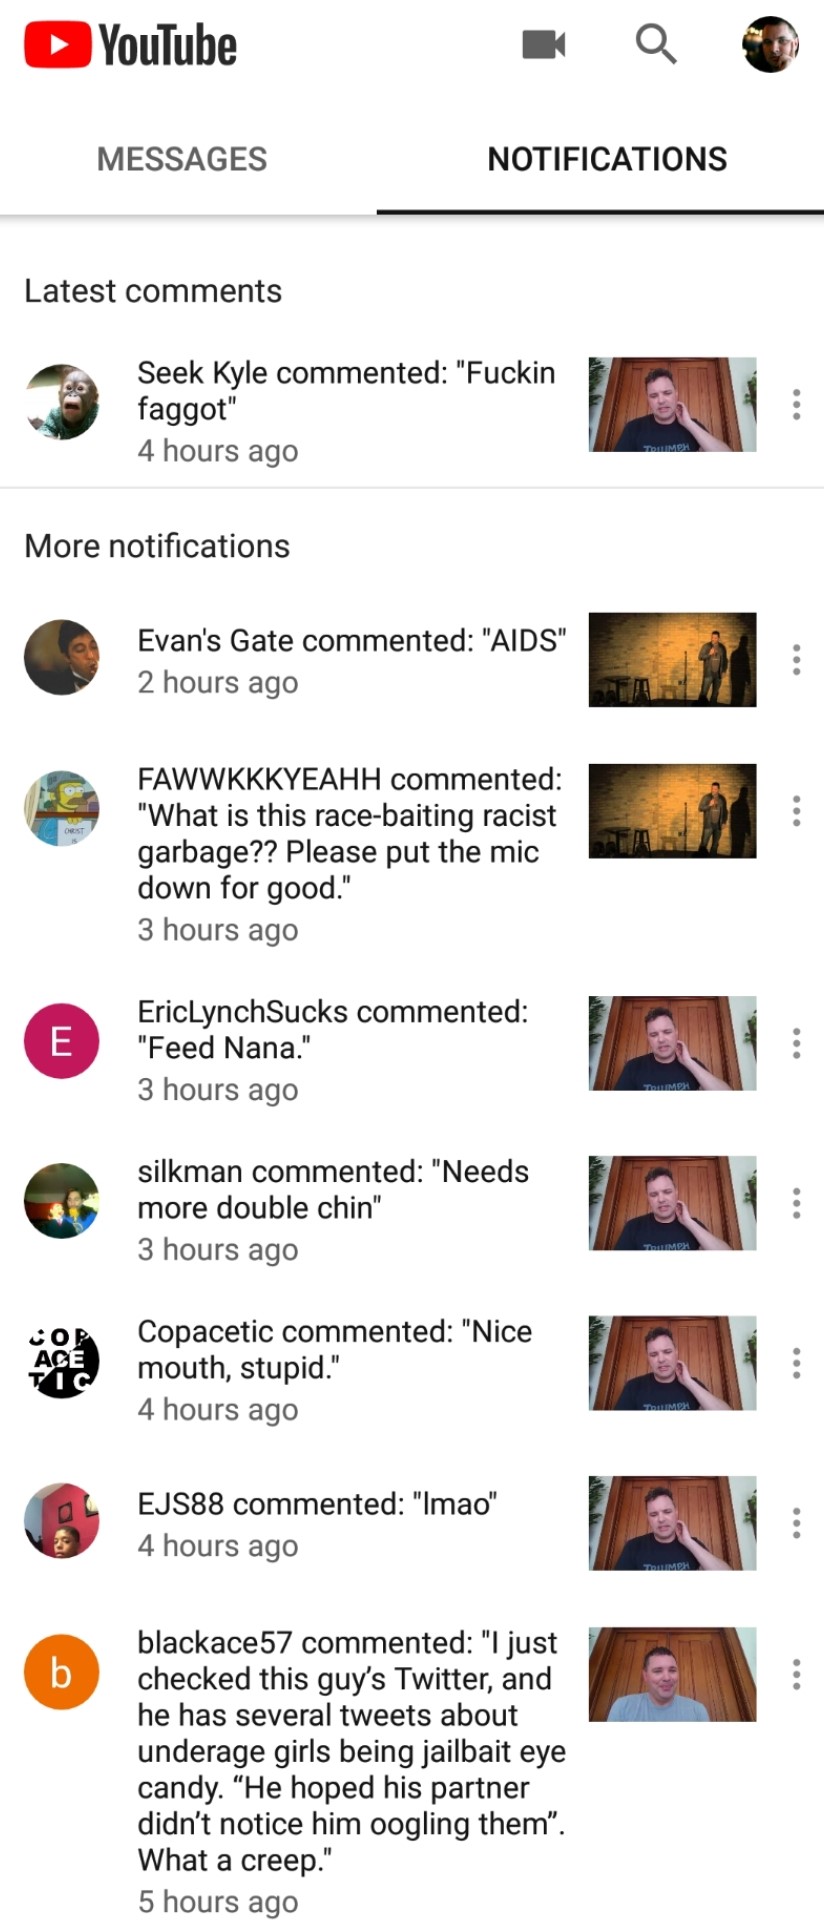
Task: Open the video thumbnail next to the blackace57 comment
Action: 672,1674
